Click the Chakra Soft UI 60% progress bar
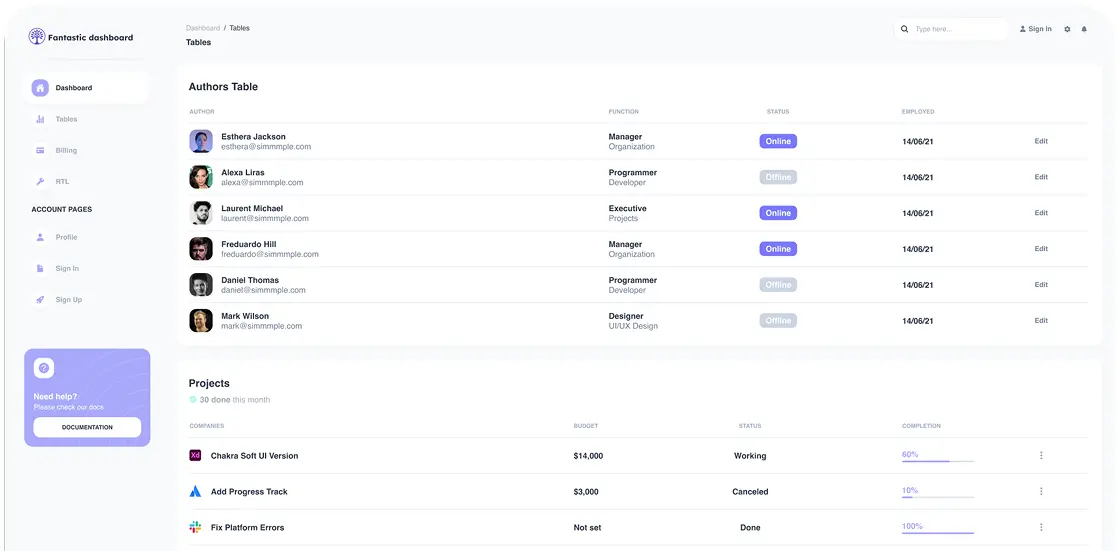 938,461
